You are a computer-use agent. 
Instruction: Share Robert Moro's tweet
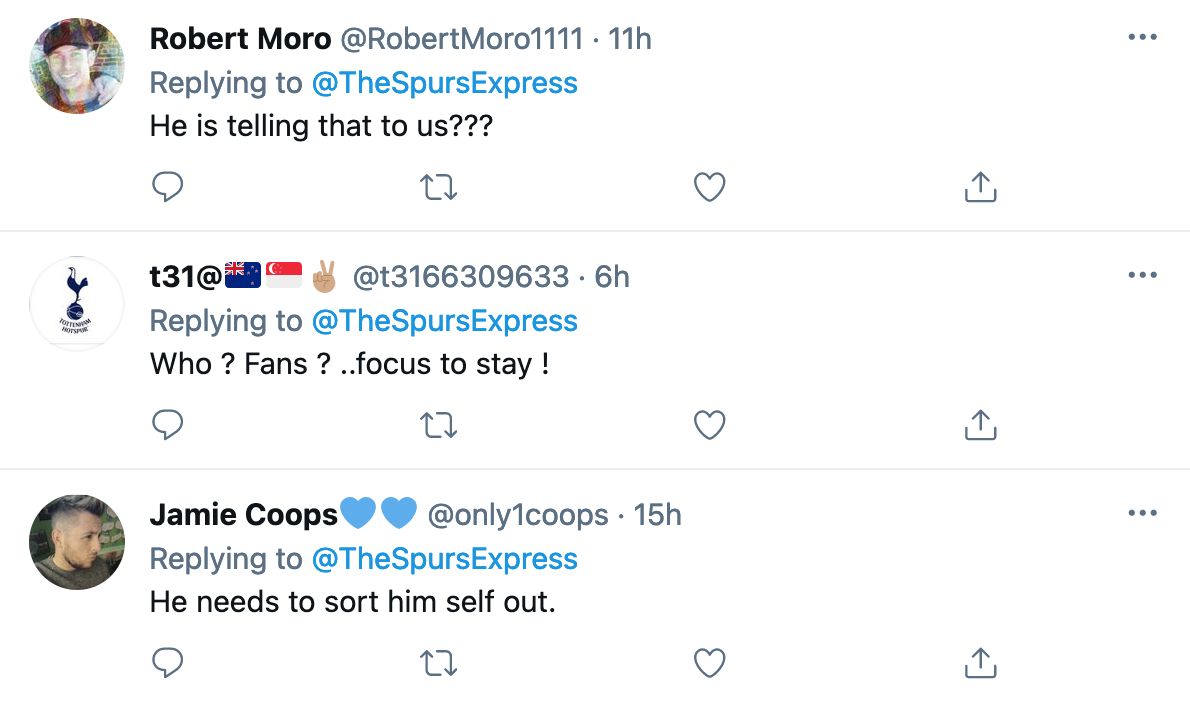click(x=980, y=187)
